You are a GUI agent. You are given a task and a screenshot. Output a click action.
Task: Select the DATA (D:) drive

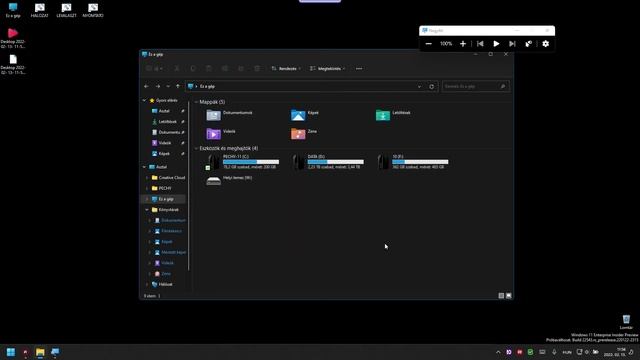[x=328, y=162]
